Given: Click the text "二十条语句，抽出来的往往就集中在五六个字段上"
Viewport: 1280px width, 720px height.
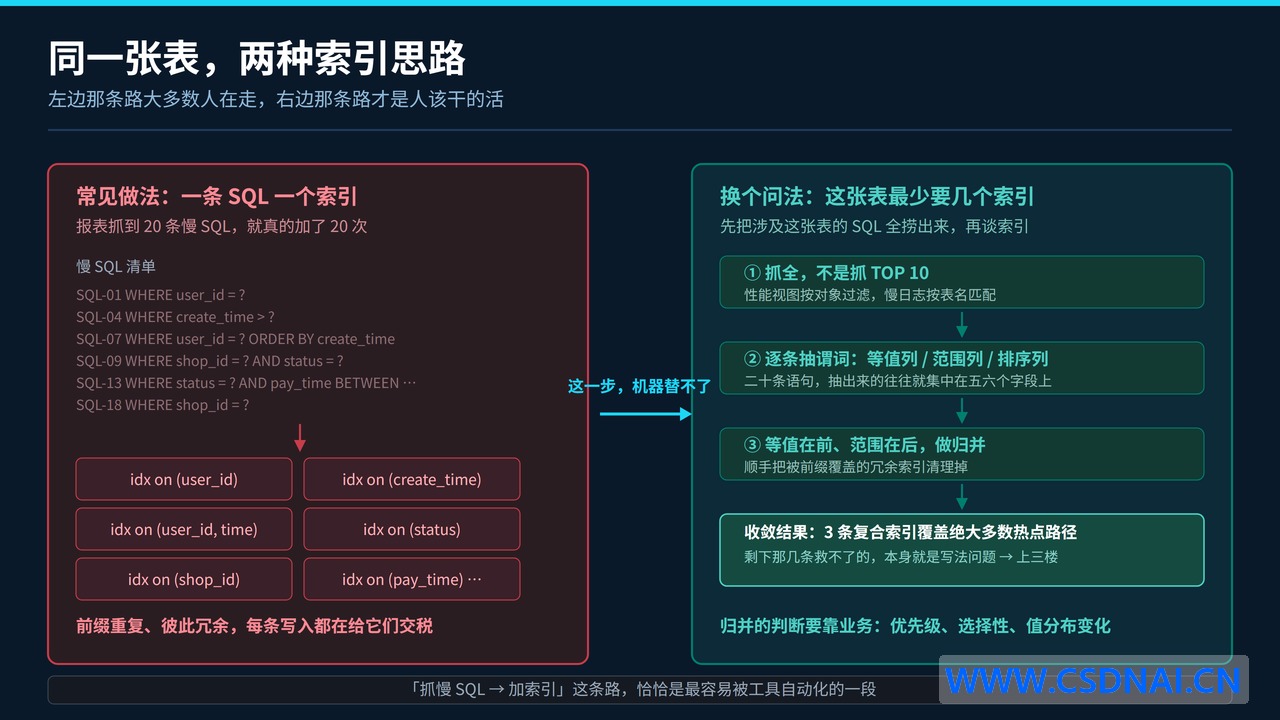Looking at the screenshot, I should [898, 381].
